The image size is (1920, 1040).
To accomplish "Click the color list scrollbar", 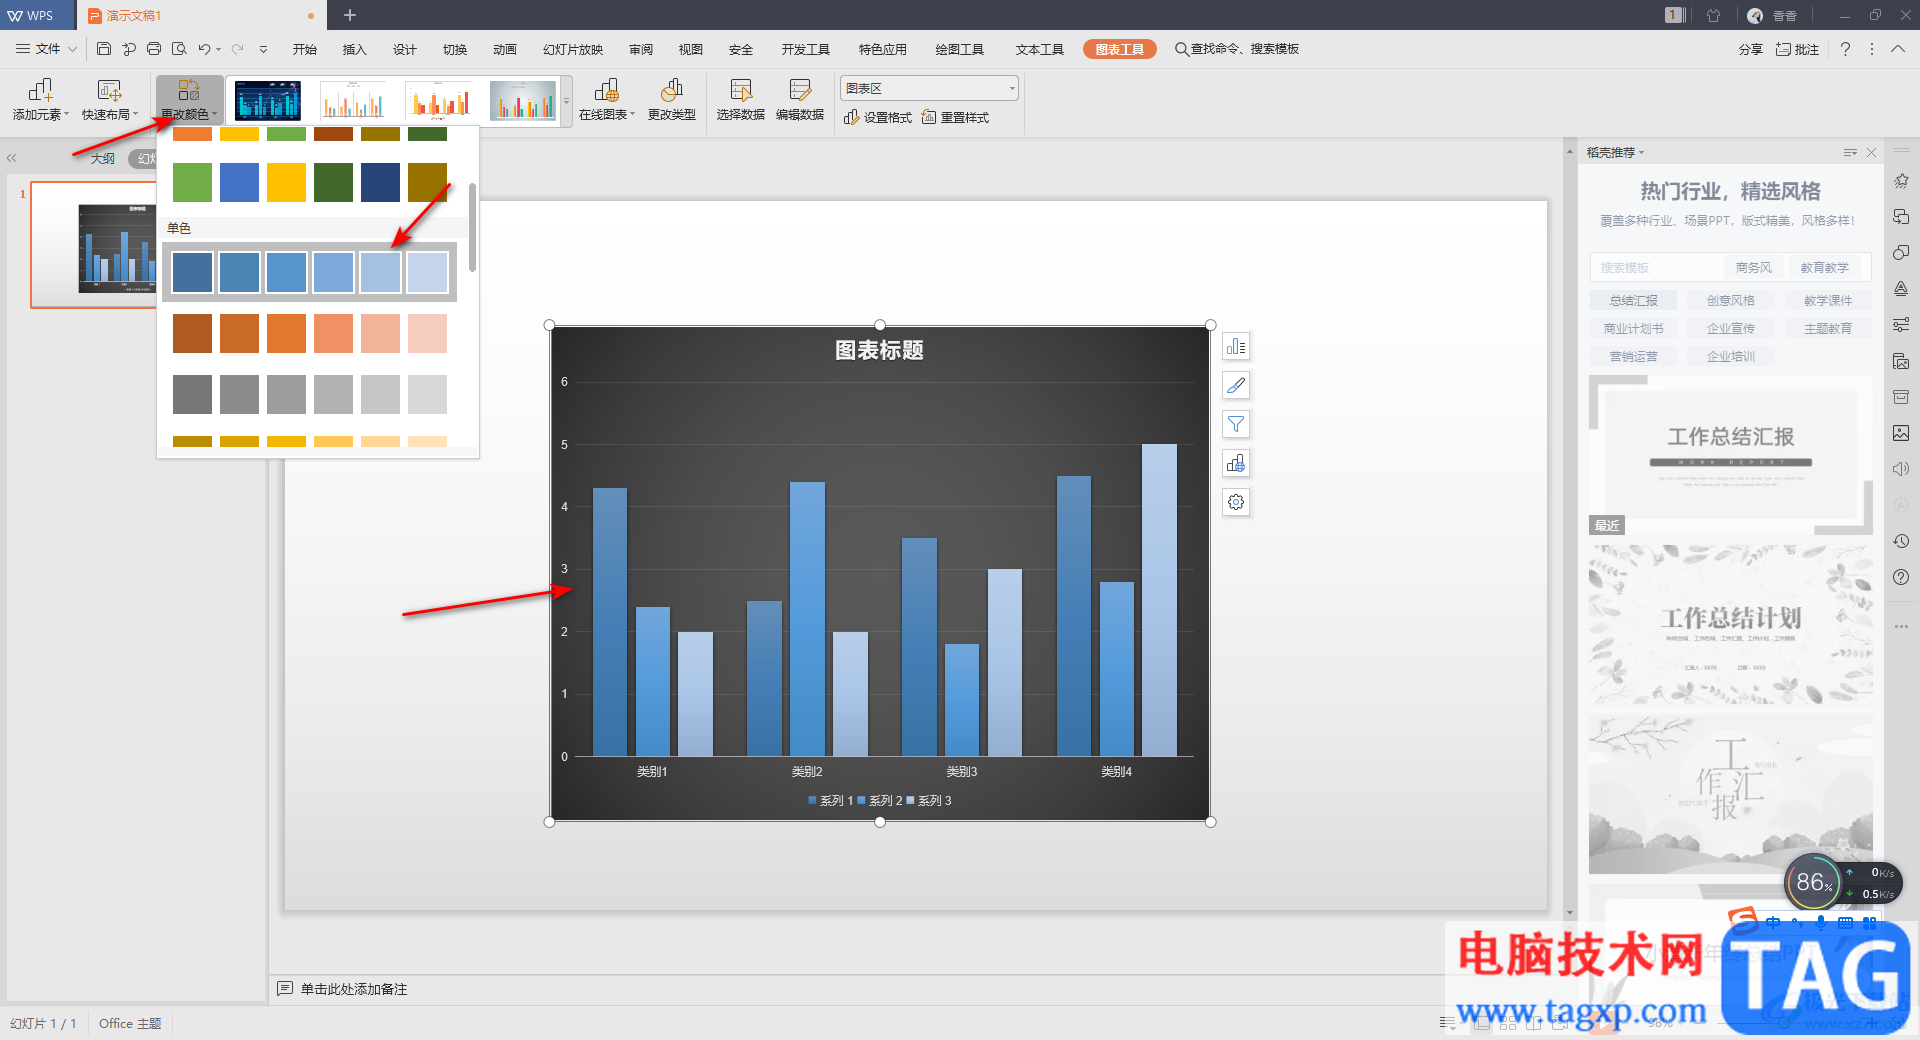I will pos(472,226).
